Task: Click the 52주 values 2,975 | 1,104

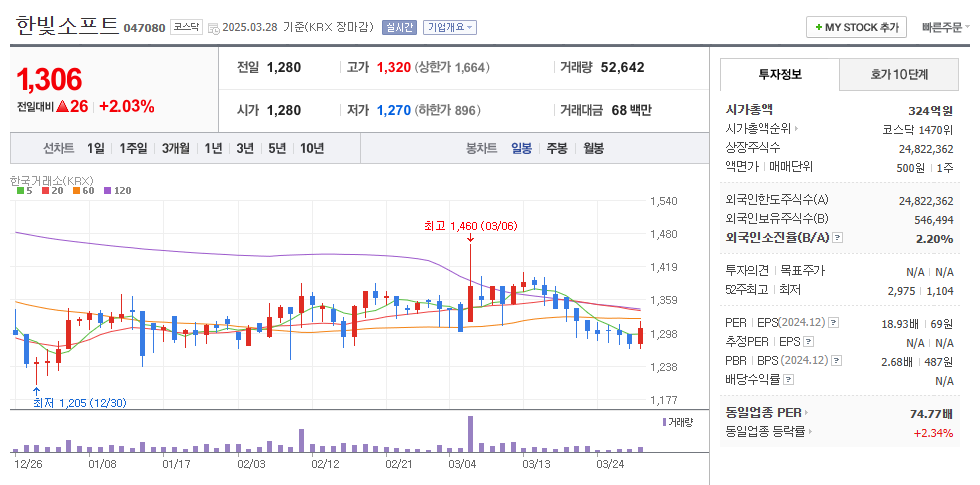Action: click(x=921, y=291)
